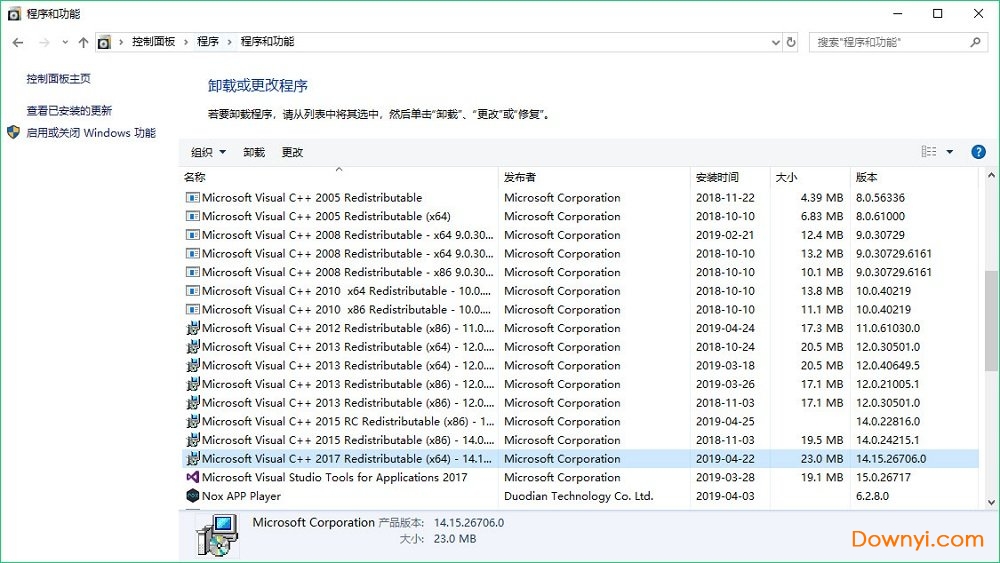Click the view layout icon in toolbar
The width and height of the screenshot is (1000, 563).
(928, 152)
